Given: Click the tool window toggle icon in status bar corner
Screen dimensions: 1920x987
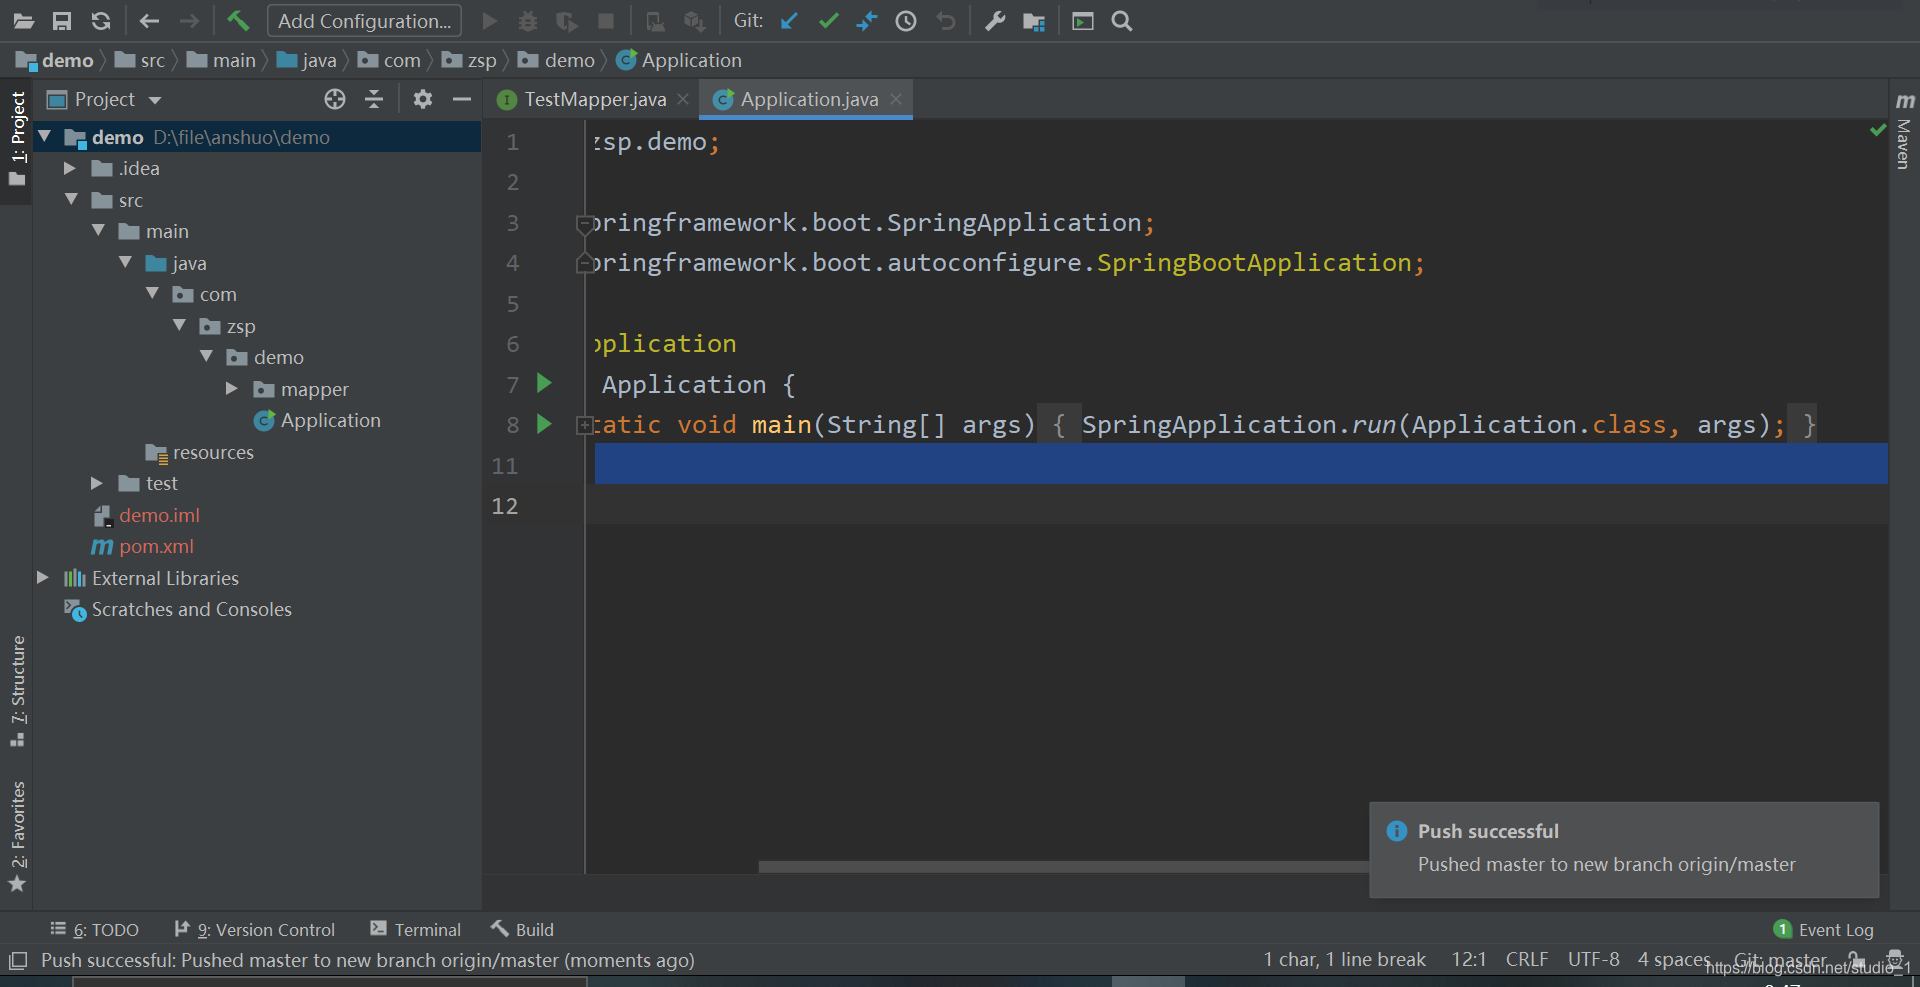Looking at the screenshot, I should 18,961.
